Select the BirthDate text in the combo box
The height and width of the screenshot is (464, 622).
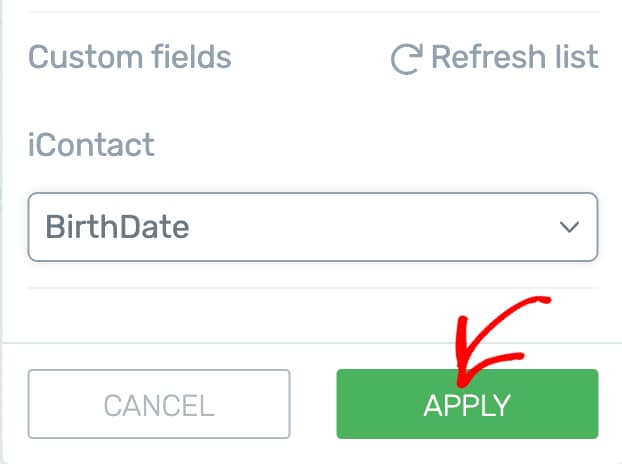click(118, 227)
